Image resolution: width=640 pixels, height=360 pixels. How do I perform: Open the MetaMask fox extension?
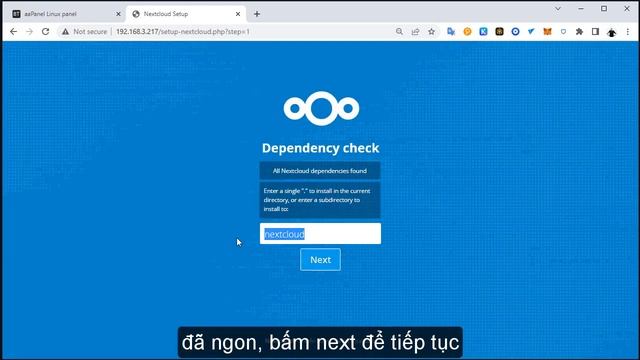[x=547, y=31]
